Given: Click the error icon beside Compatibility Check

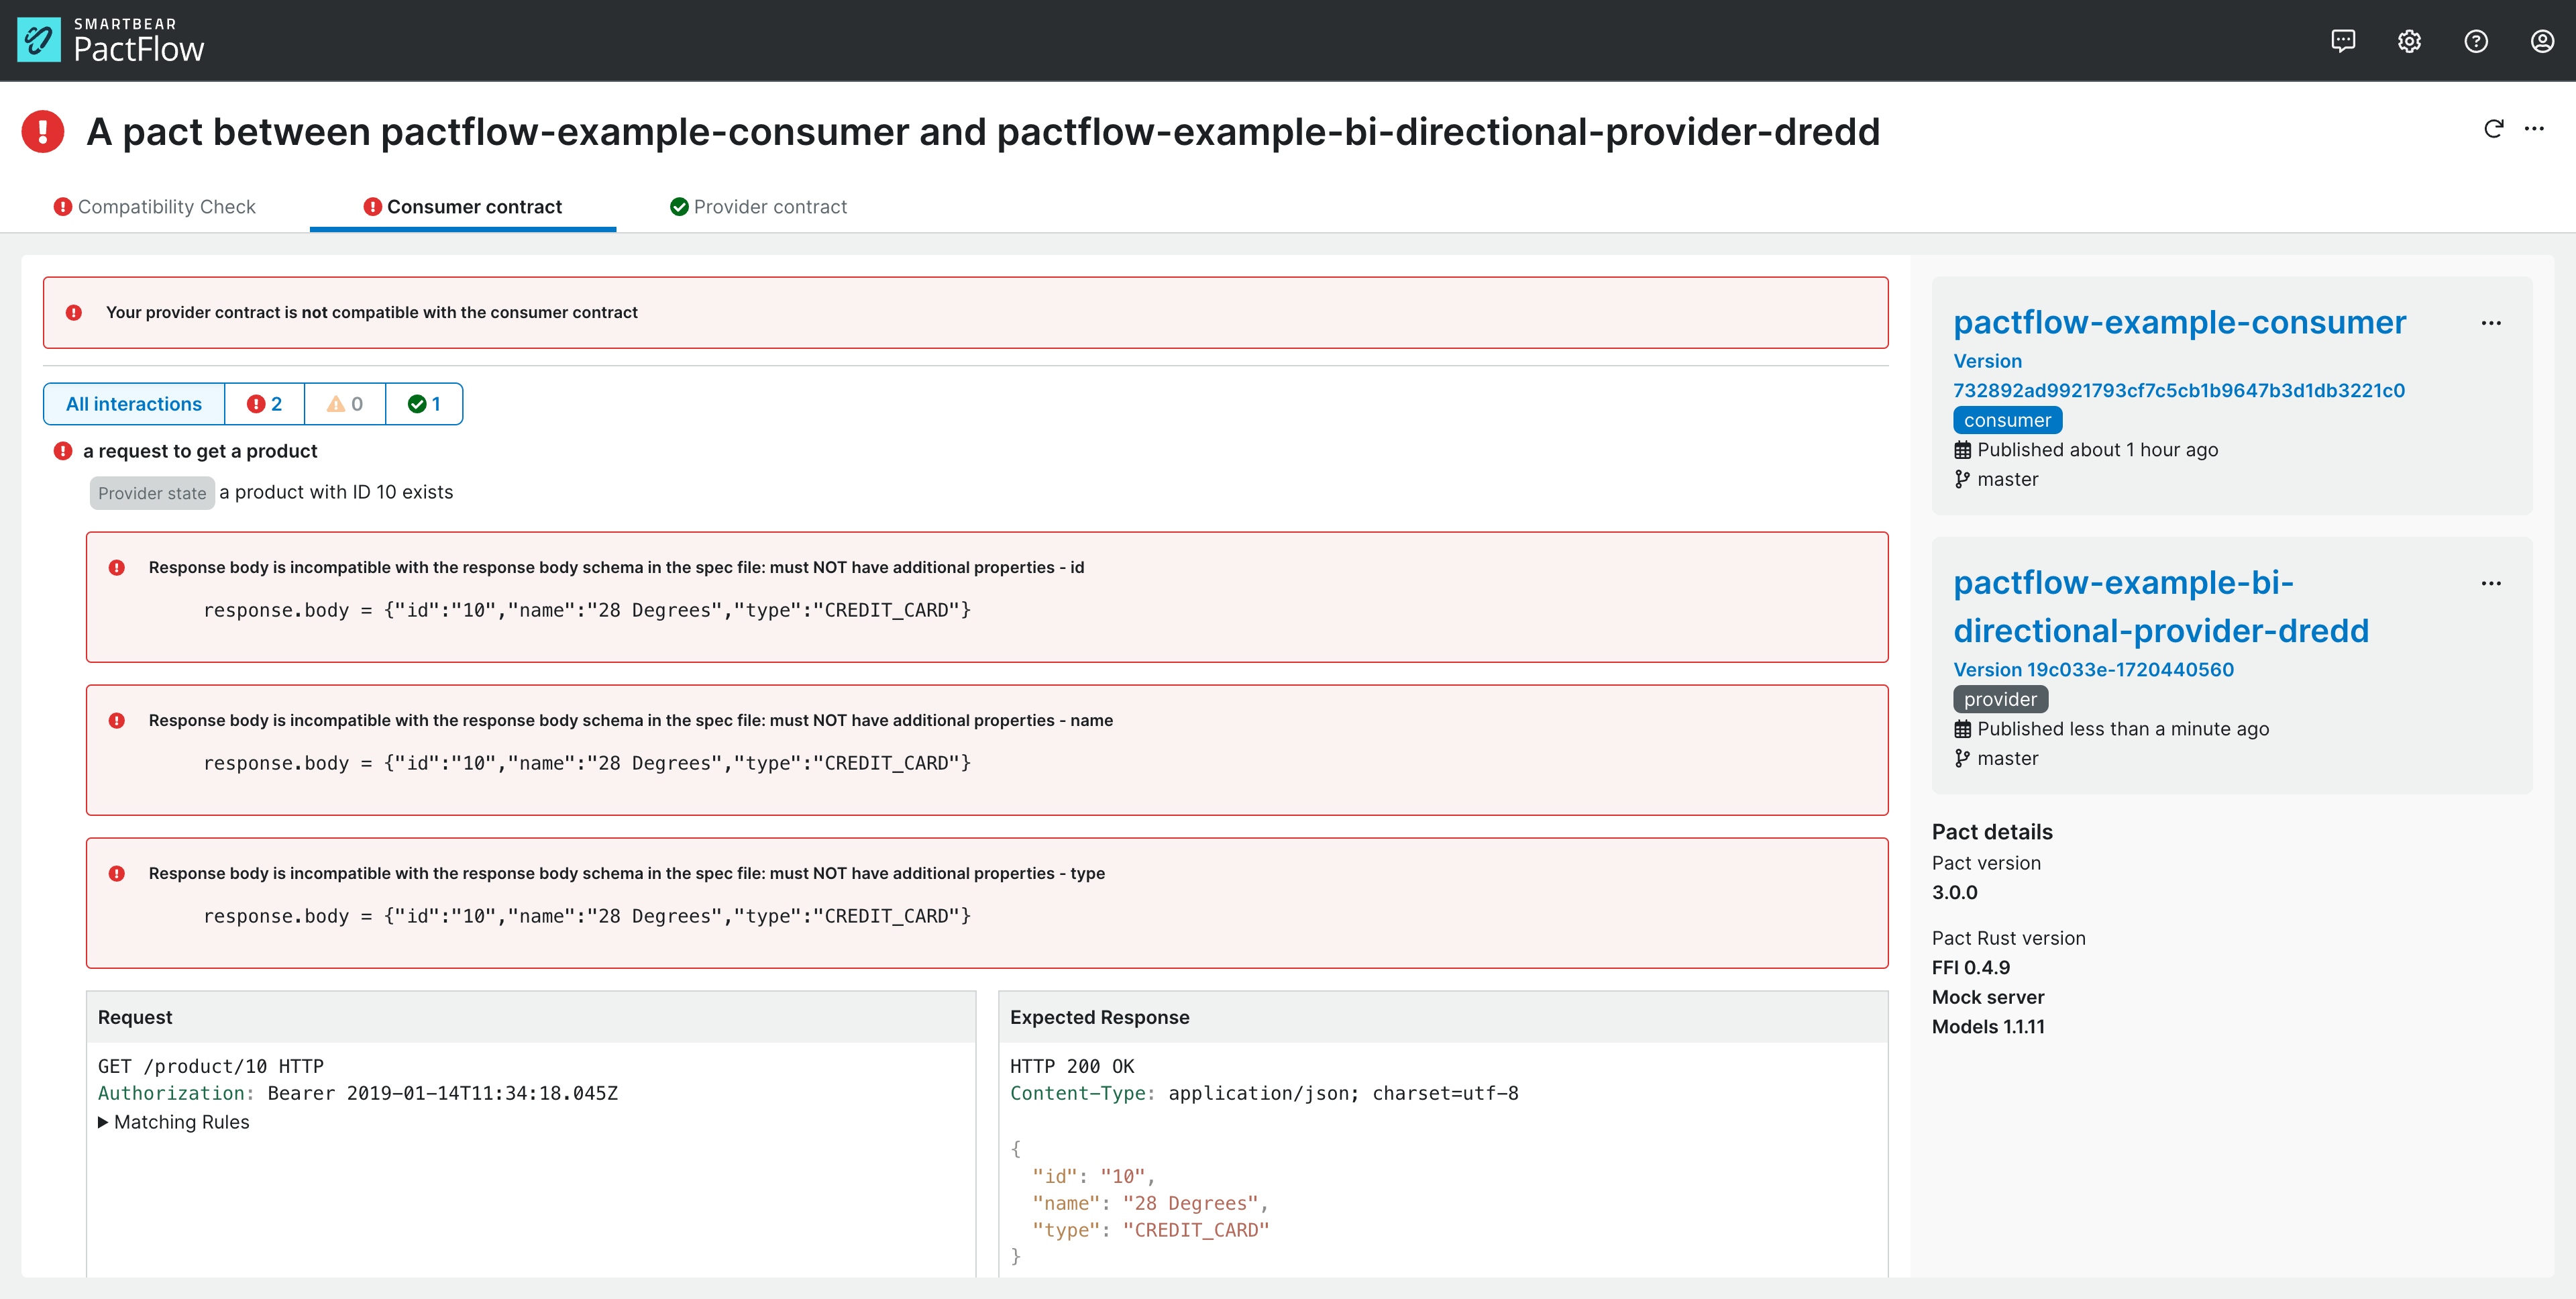Looking at the screenshot, I should pyautogui.click(x=62, y=206).
